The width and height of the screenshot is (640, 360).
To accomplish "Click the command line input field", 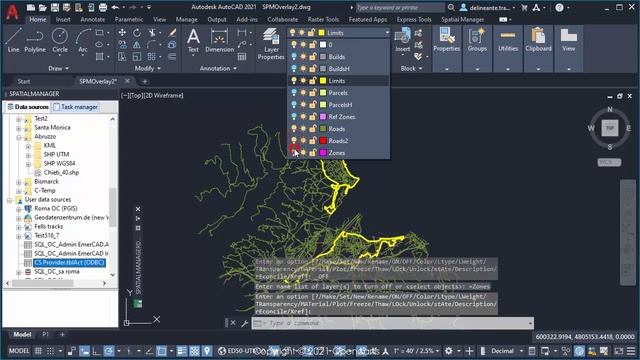I will 392,323.
